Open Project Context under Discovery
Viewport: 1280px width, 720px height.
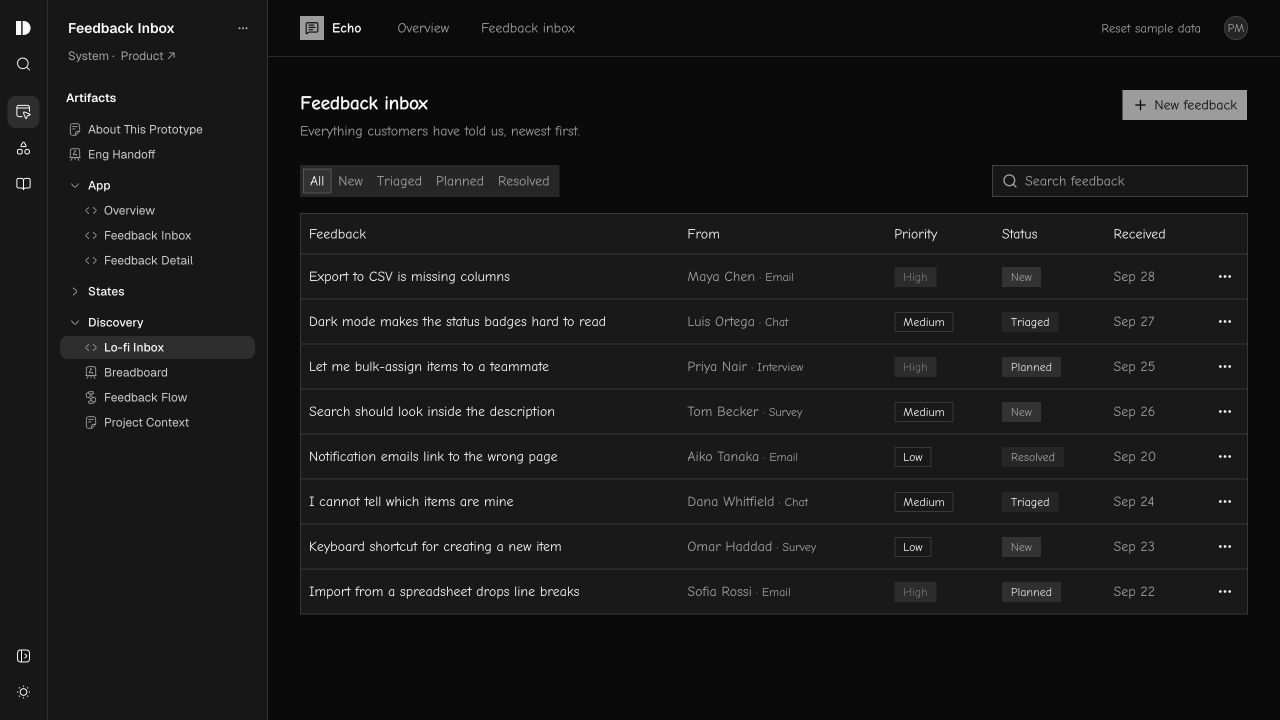158,422
